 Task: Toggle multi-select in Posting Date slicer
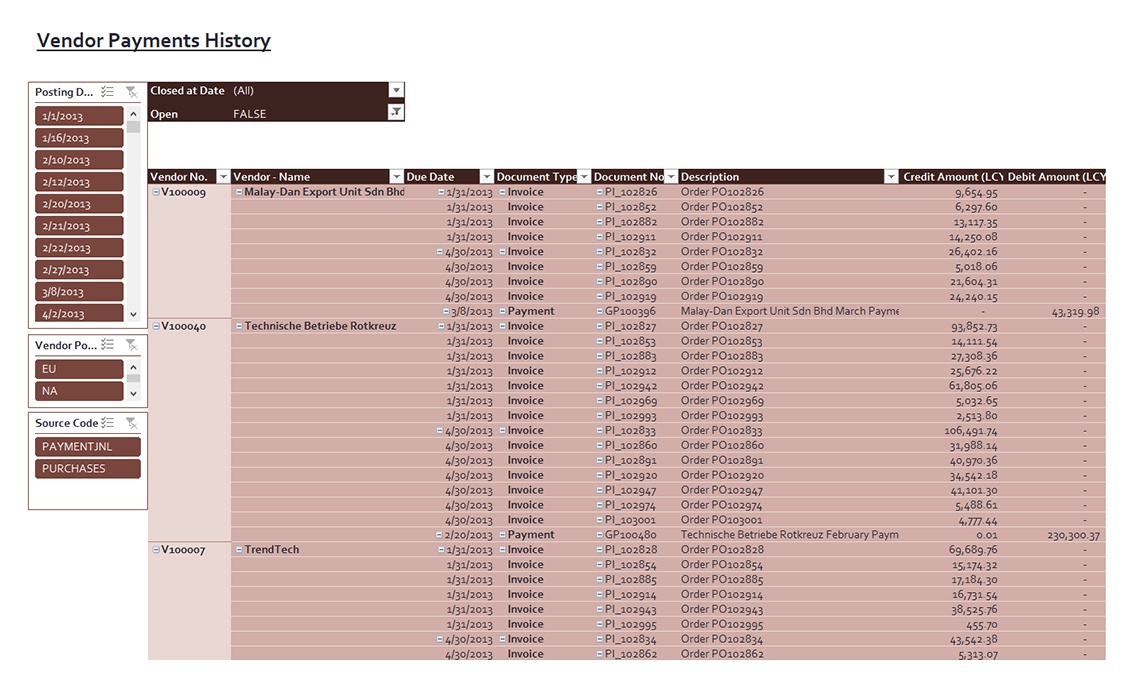(x=108, y=92)
